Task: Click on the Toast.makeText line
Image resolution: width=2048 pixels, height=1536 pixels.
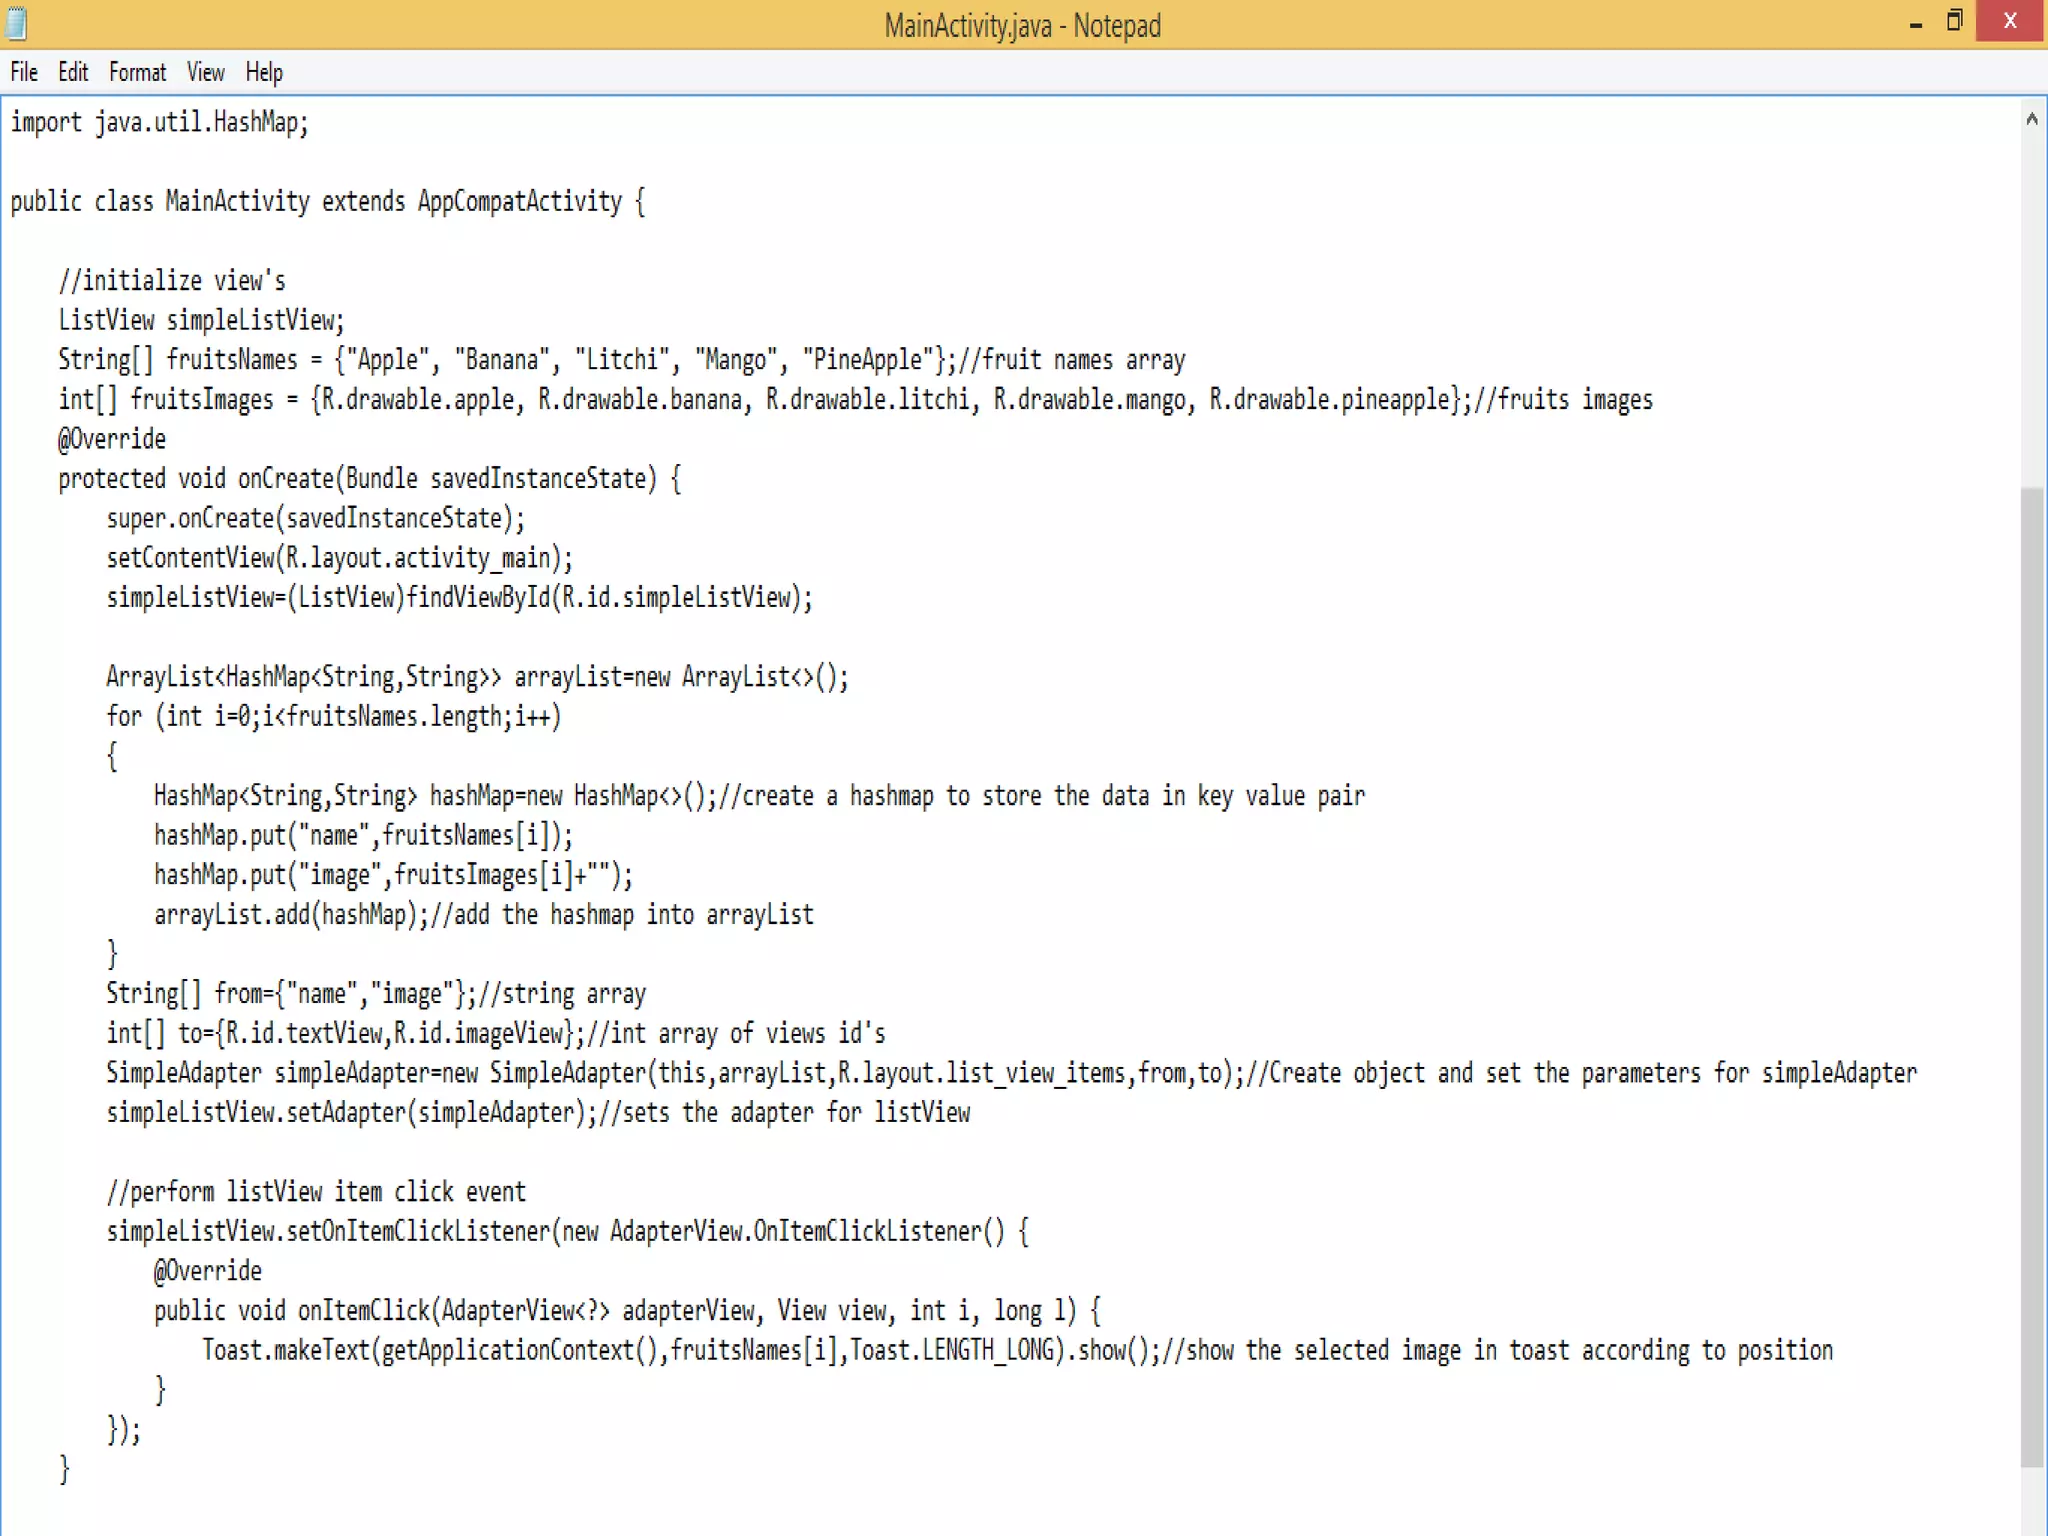Action: click(x=1016, y=1350)
